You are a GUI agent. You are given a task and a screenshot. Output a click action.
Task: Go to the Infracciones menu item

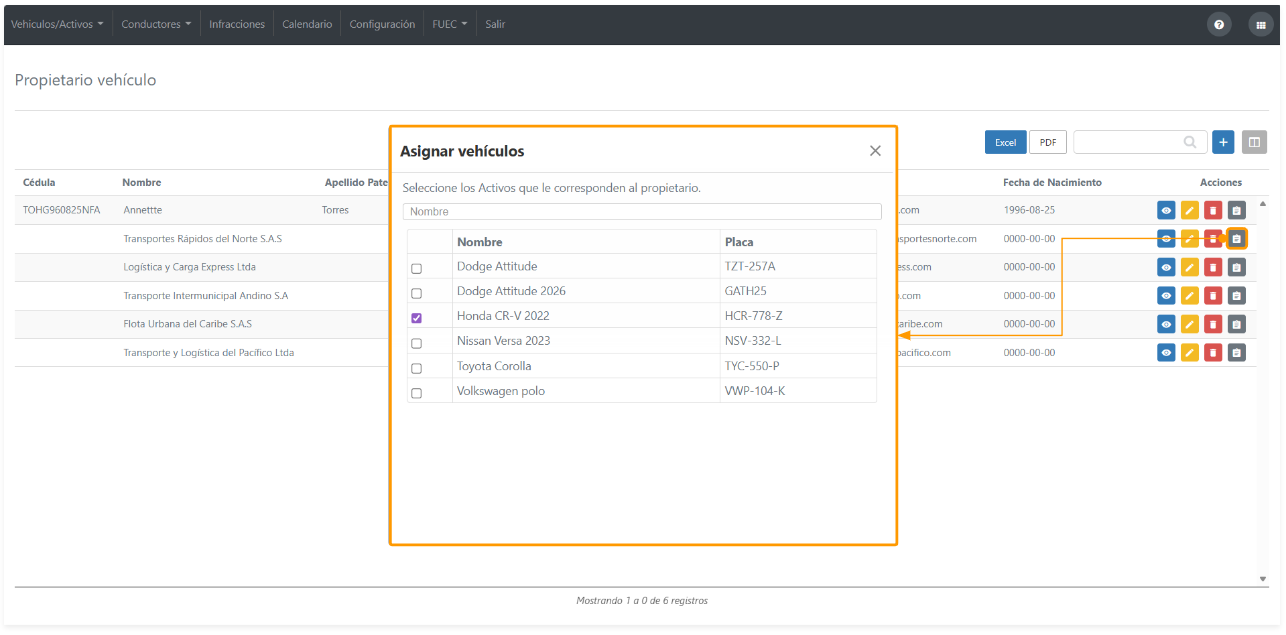pyautogui.click(x=237, y=24)
